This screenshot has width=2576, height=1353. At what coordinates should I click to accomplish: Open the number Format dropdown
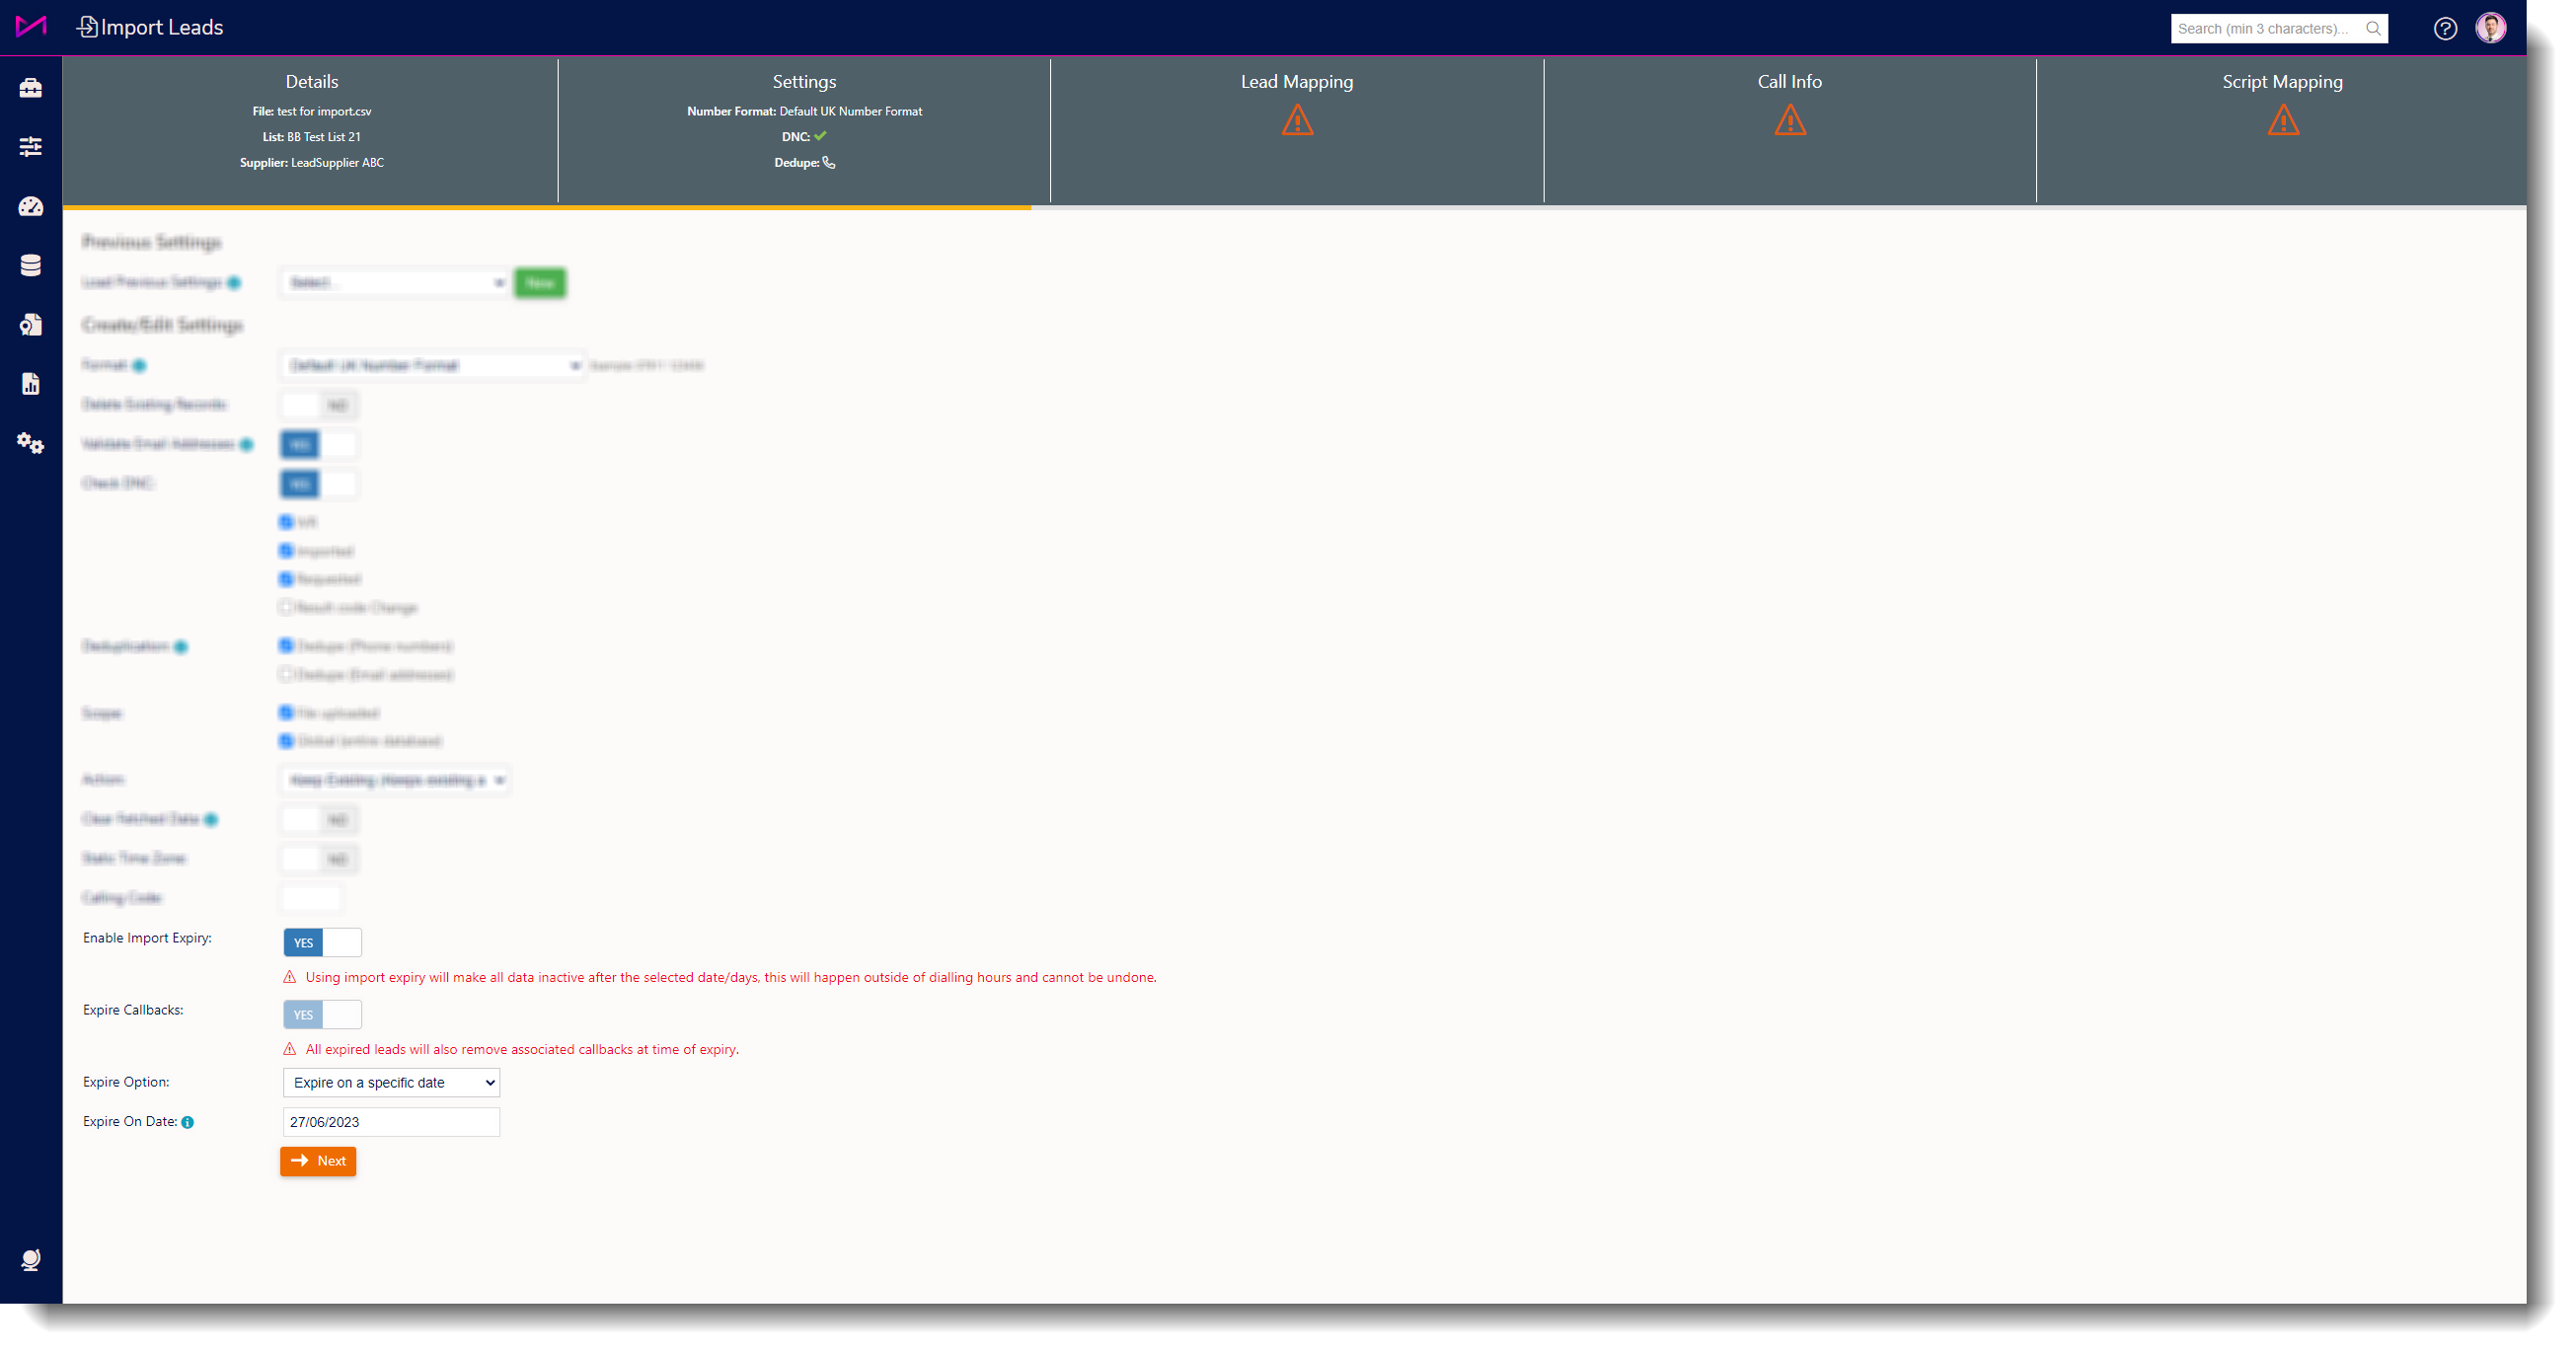pos(432,366)
